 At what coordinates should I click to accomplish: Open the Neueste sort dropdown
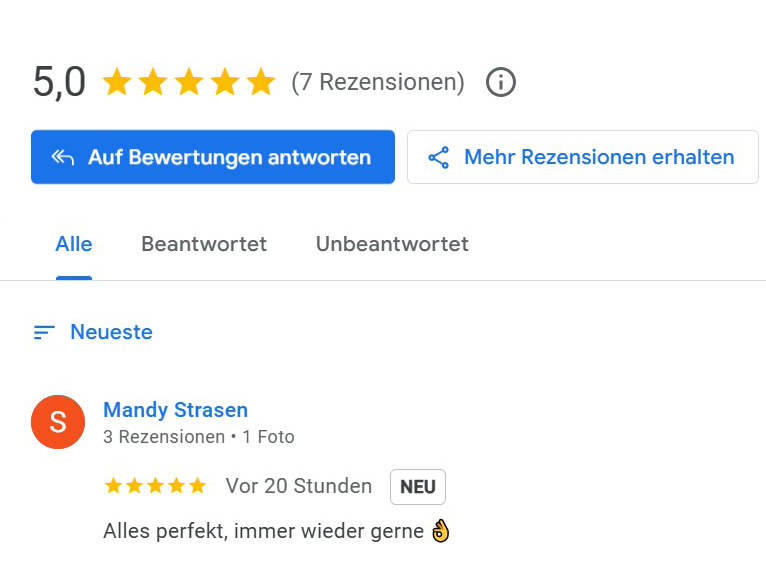[93, 332]
